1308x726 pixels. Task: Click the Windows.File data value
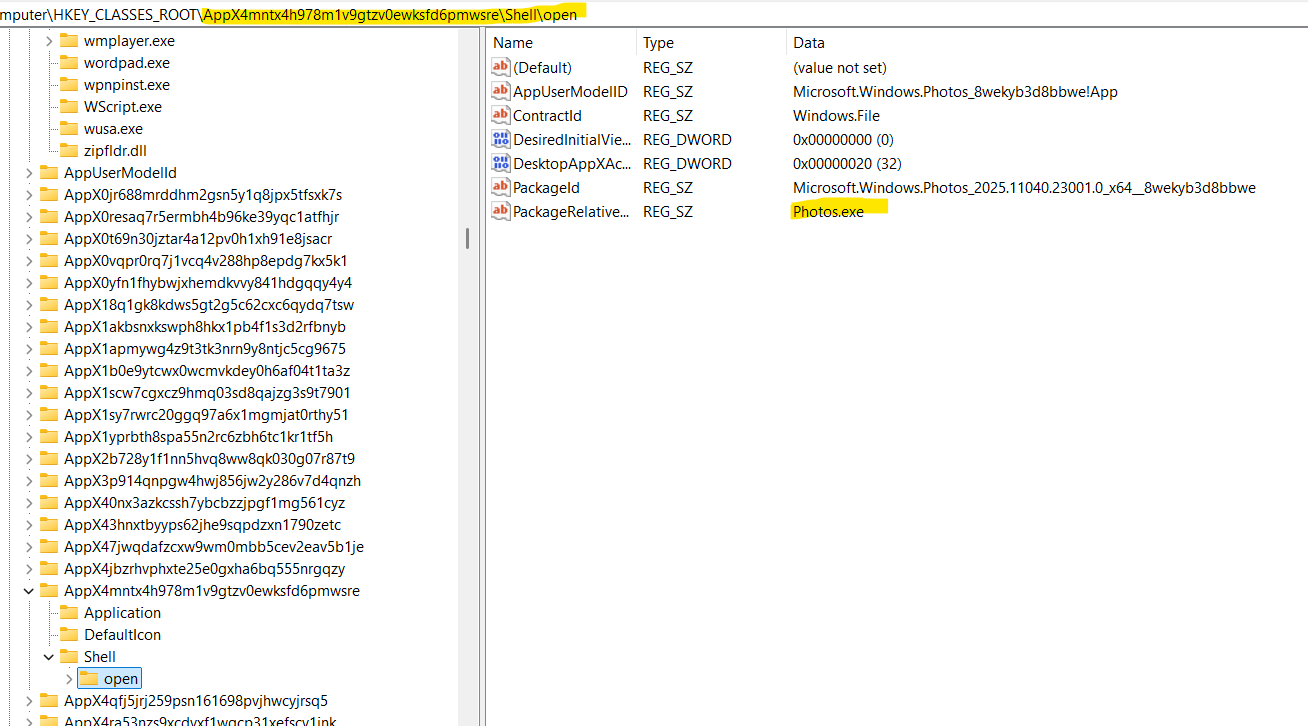836,115
